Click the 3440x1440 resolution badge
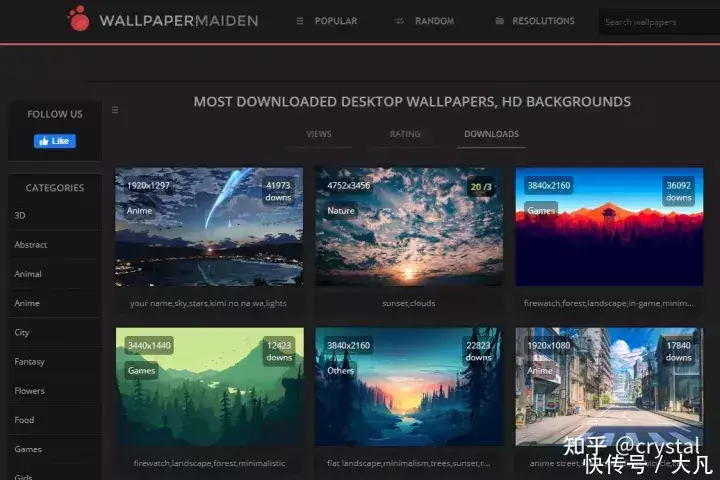The image size is (720, 480). click(149, 345)
